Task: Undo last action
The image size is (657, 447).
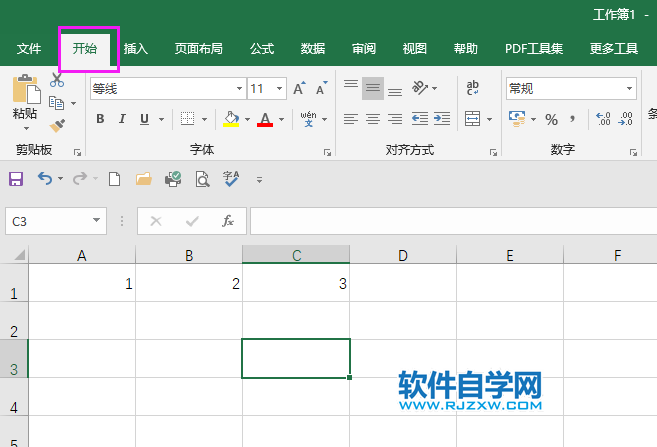Action: (x=45, y=179)
